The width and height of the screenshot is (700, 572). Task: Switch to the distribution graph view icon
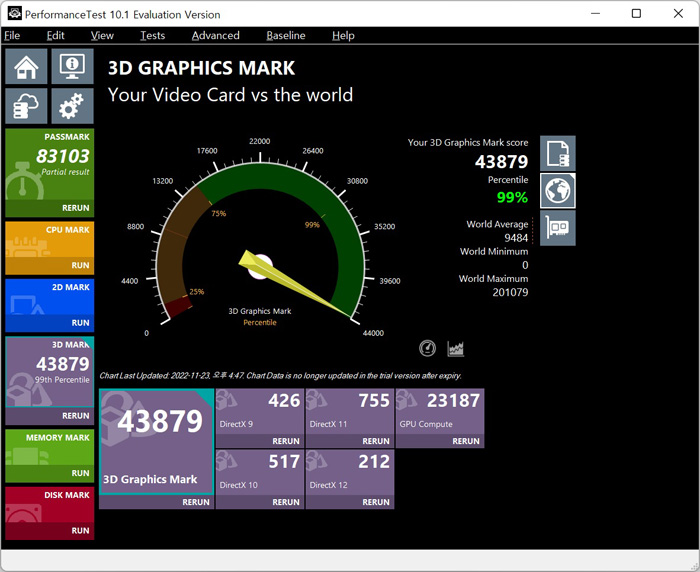(x=456, y=348)
